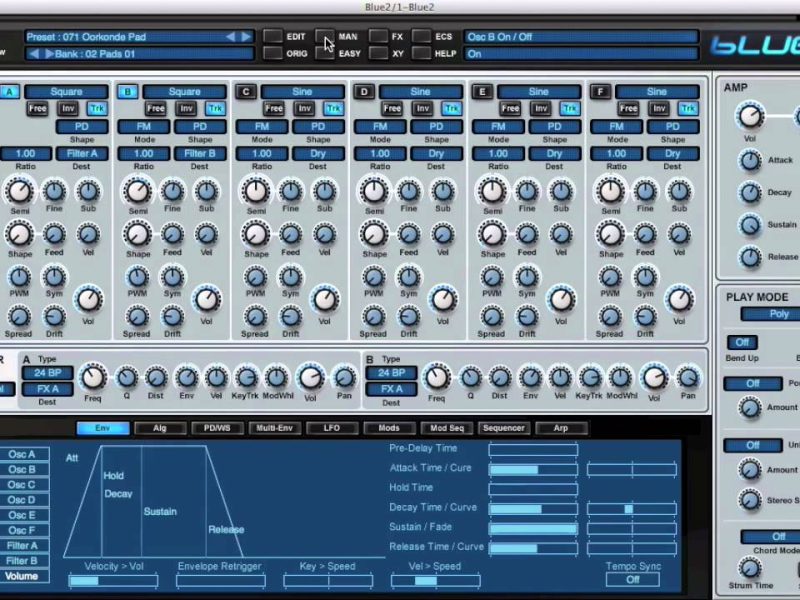Open the Mod Seq tab
This screenshot has height=600, width=800.
click(x=447, y=428)
